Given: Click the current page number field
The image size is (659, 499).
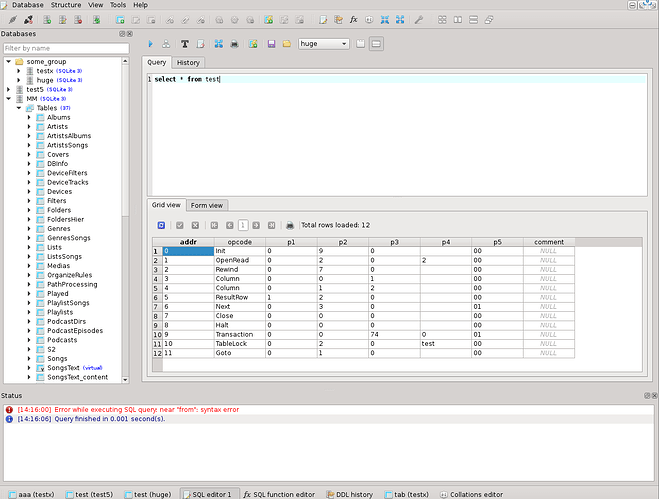Looking at the screenshot, I should click(243, 225).
